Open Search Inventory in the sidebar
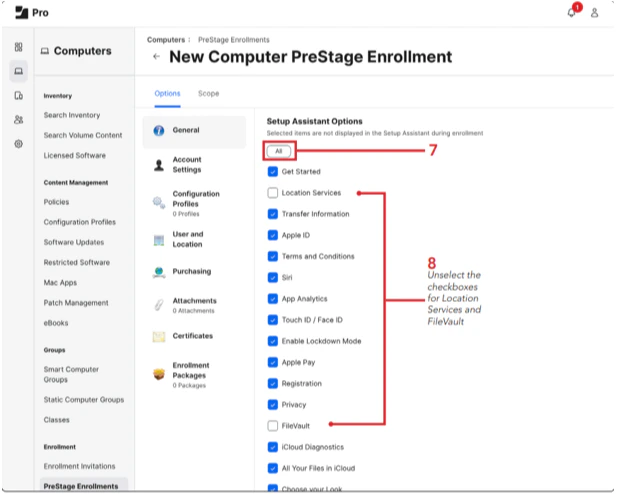Image resolution: width=622 pixels, height=494 pixels. pos(72,115)
